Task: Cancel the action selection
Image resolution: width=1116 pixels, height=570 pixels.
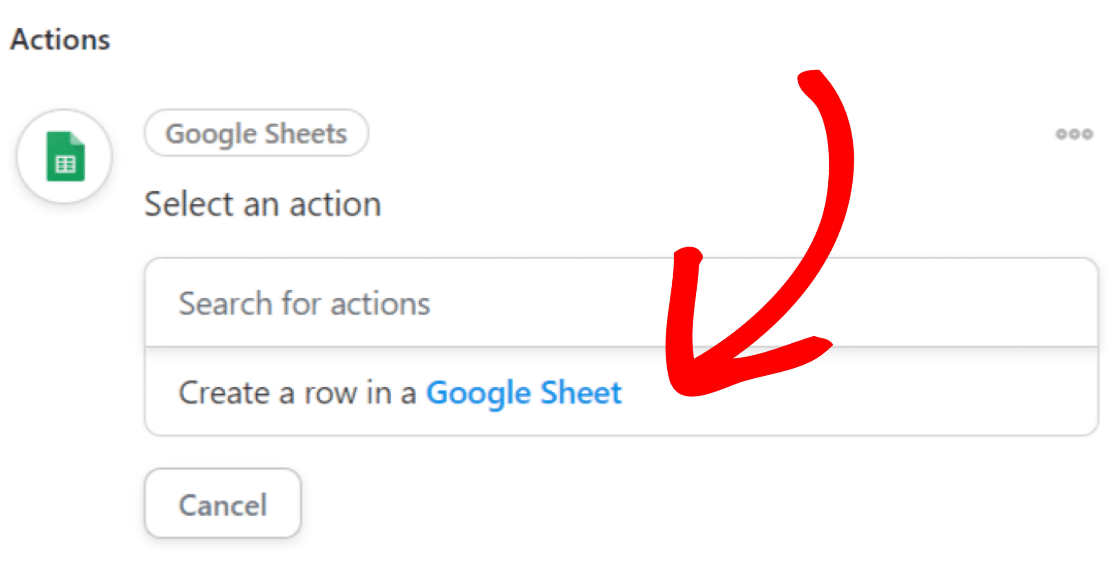Action: (223, 504)
